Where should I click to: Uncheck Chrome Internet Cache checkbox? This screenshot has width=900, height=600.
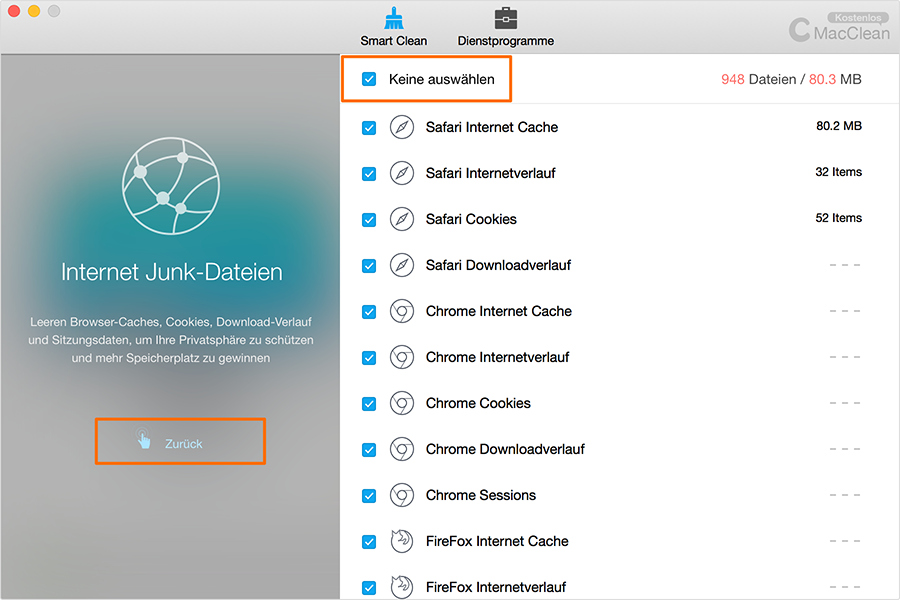[x=369, y=312]
